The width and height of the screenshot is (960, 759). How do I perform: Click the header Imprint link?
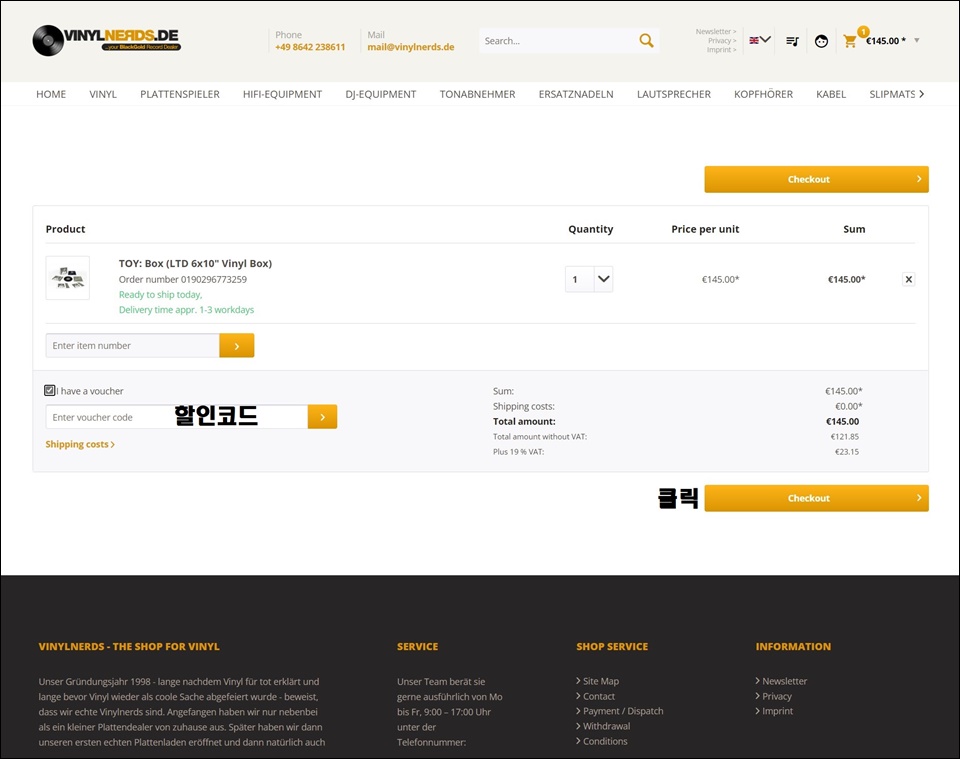(722, 50)
